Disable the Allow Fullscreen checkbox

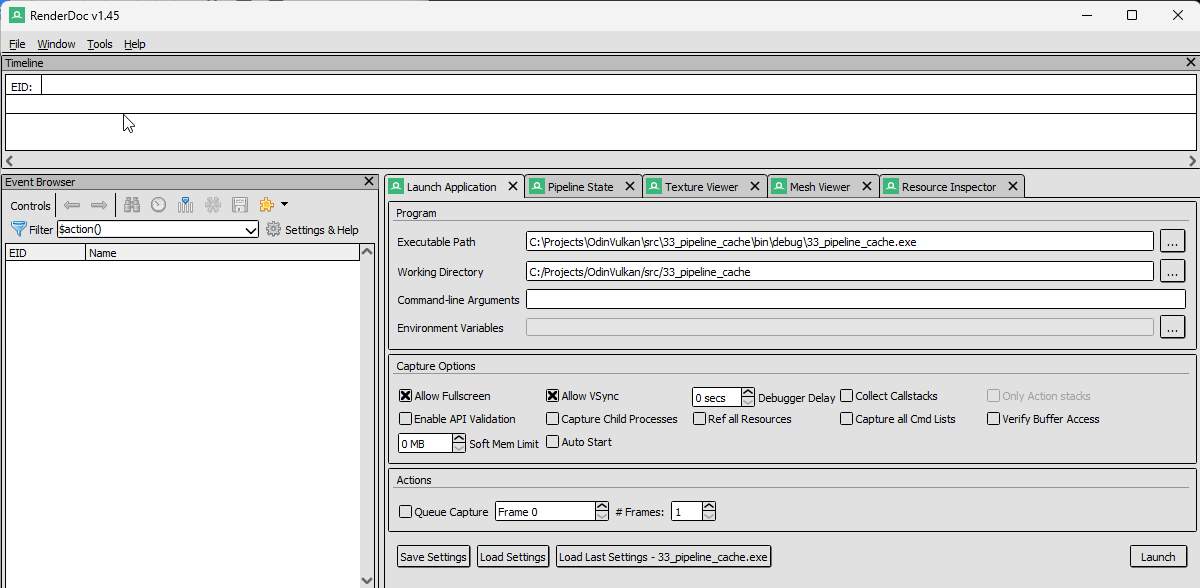point(405,396)
